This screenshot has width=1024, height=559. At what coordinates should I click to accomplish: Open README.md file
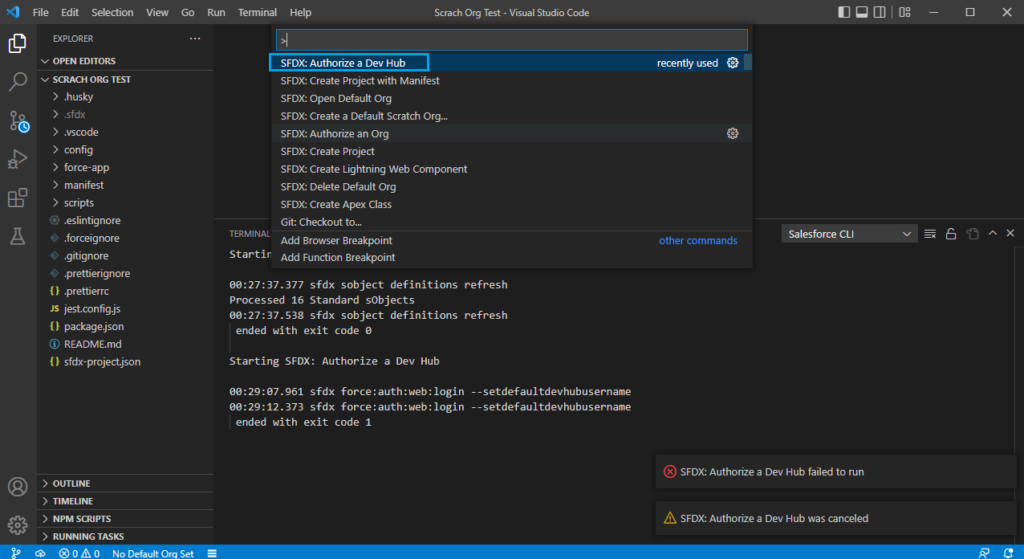pos(125,343)
